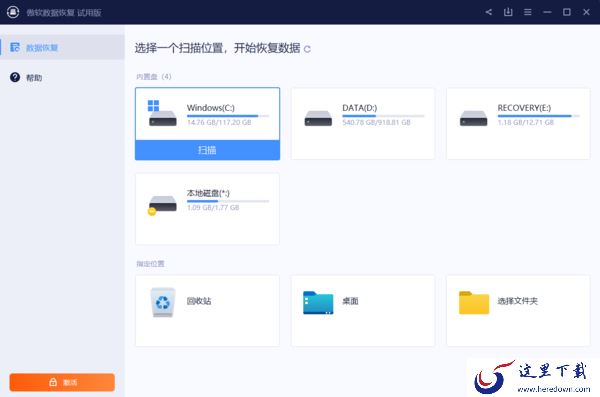Click the RECOVERY(E:) usage bar

pyautogui.click(x=538, y=116)
